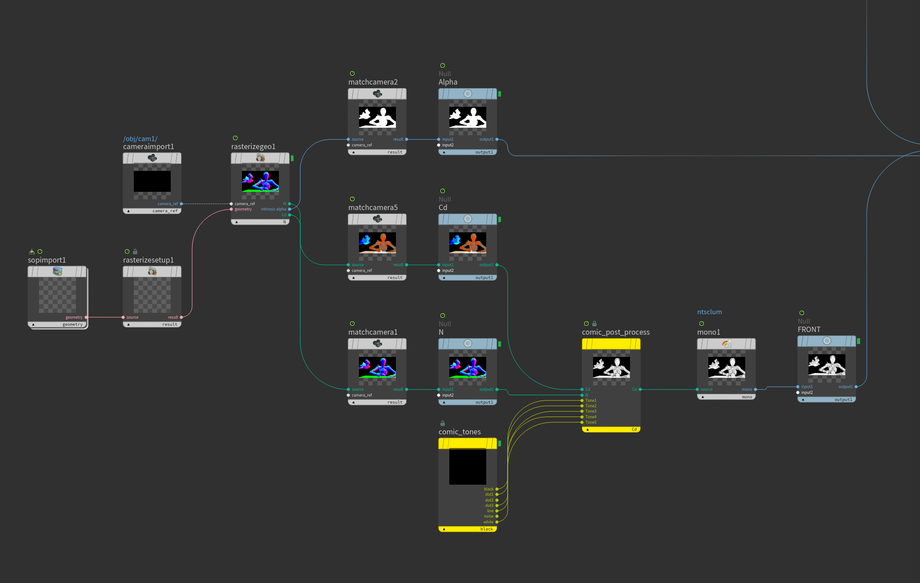
Task: Toggle the green display flag on rasterizegeo1
Action: tap(292, 158)
